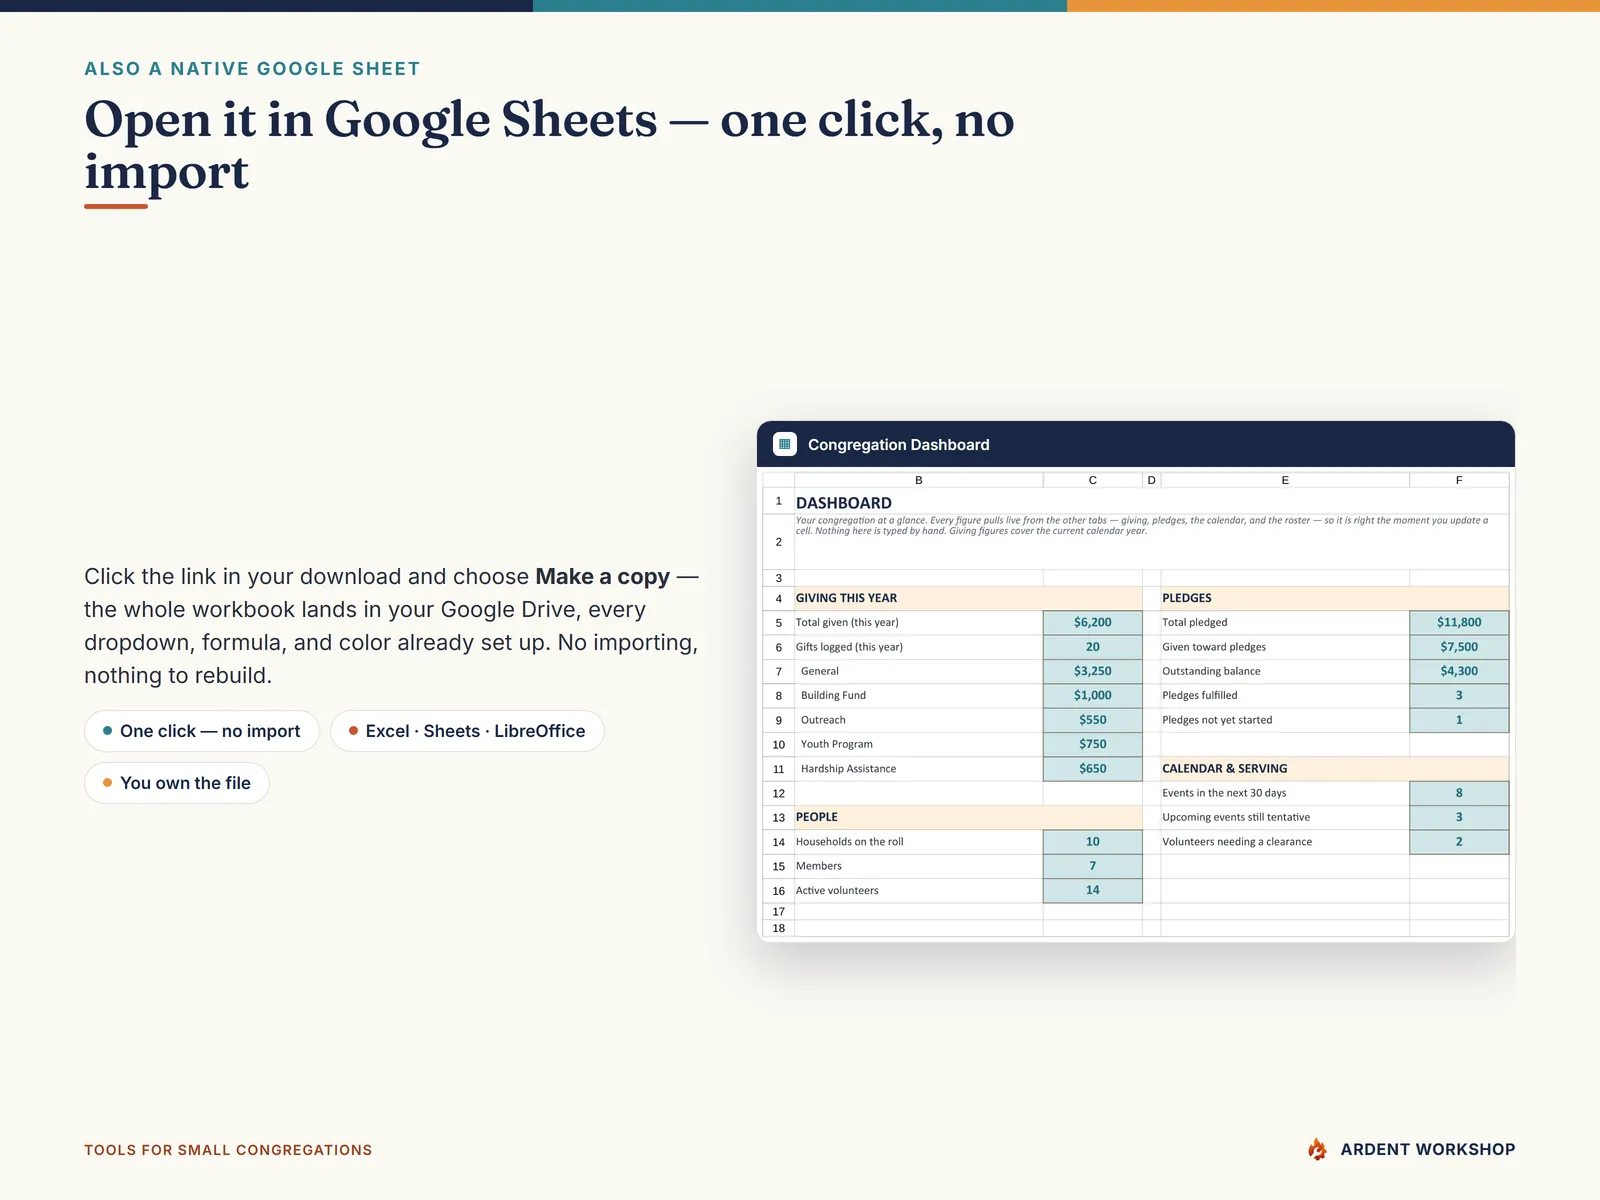
Task: Click the Households on the roll value 10
Action: (1093, 842)
